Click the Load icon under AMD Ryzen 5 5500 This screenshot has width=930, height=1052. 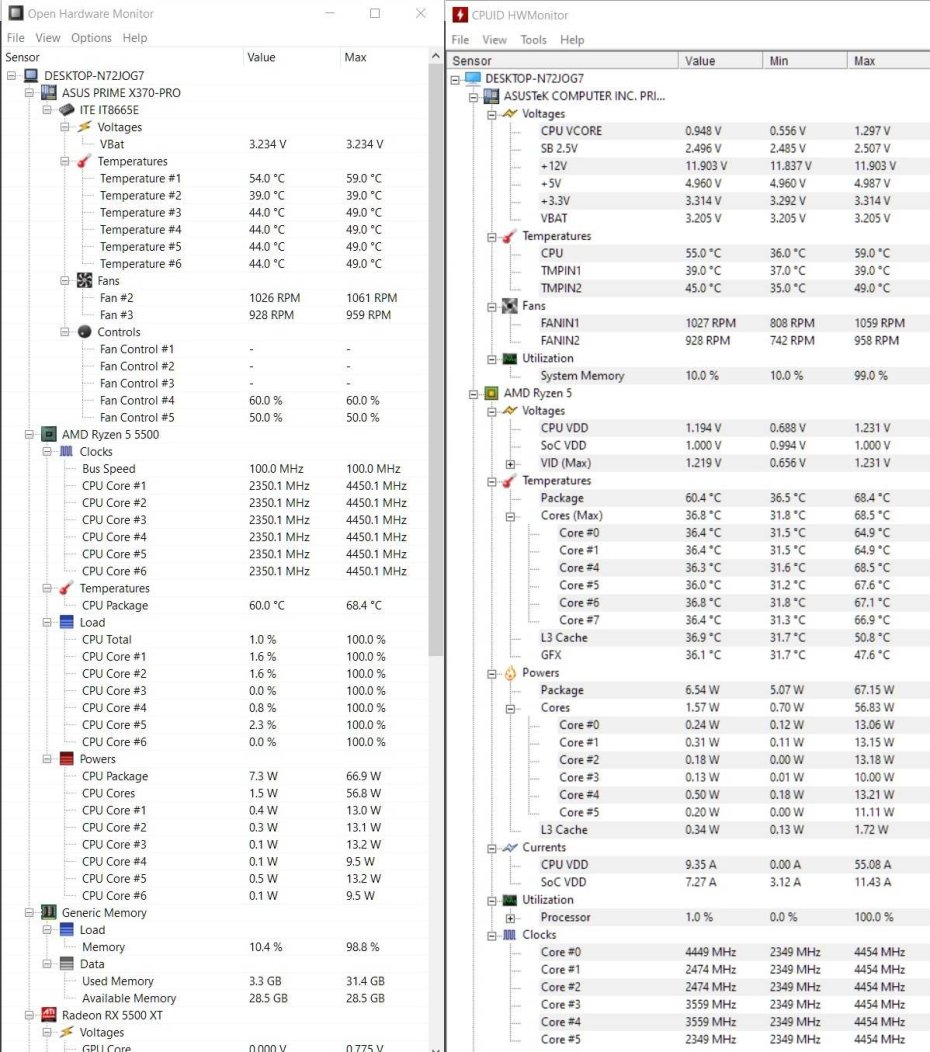point(66,622)
